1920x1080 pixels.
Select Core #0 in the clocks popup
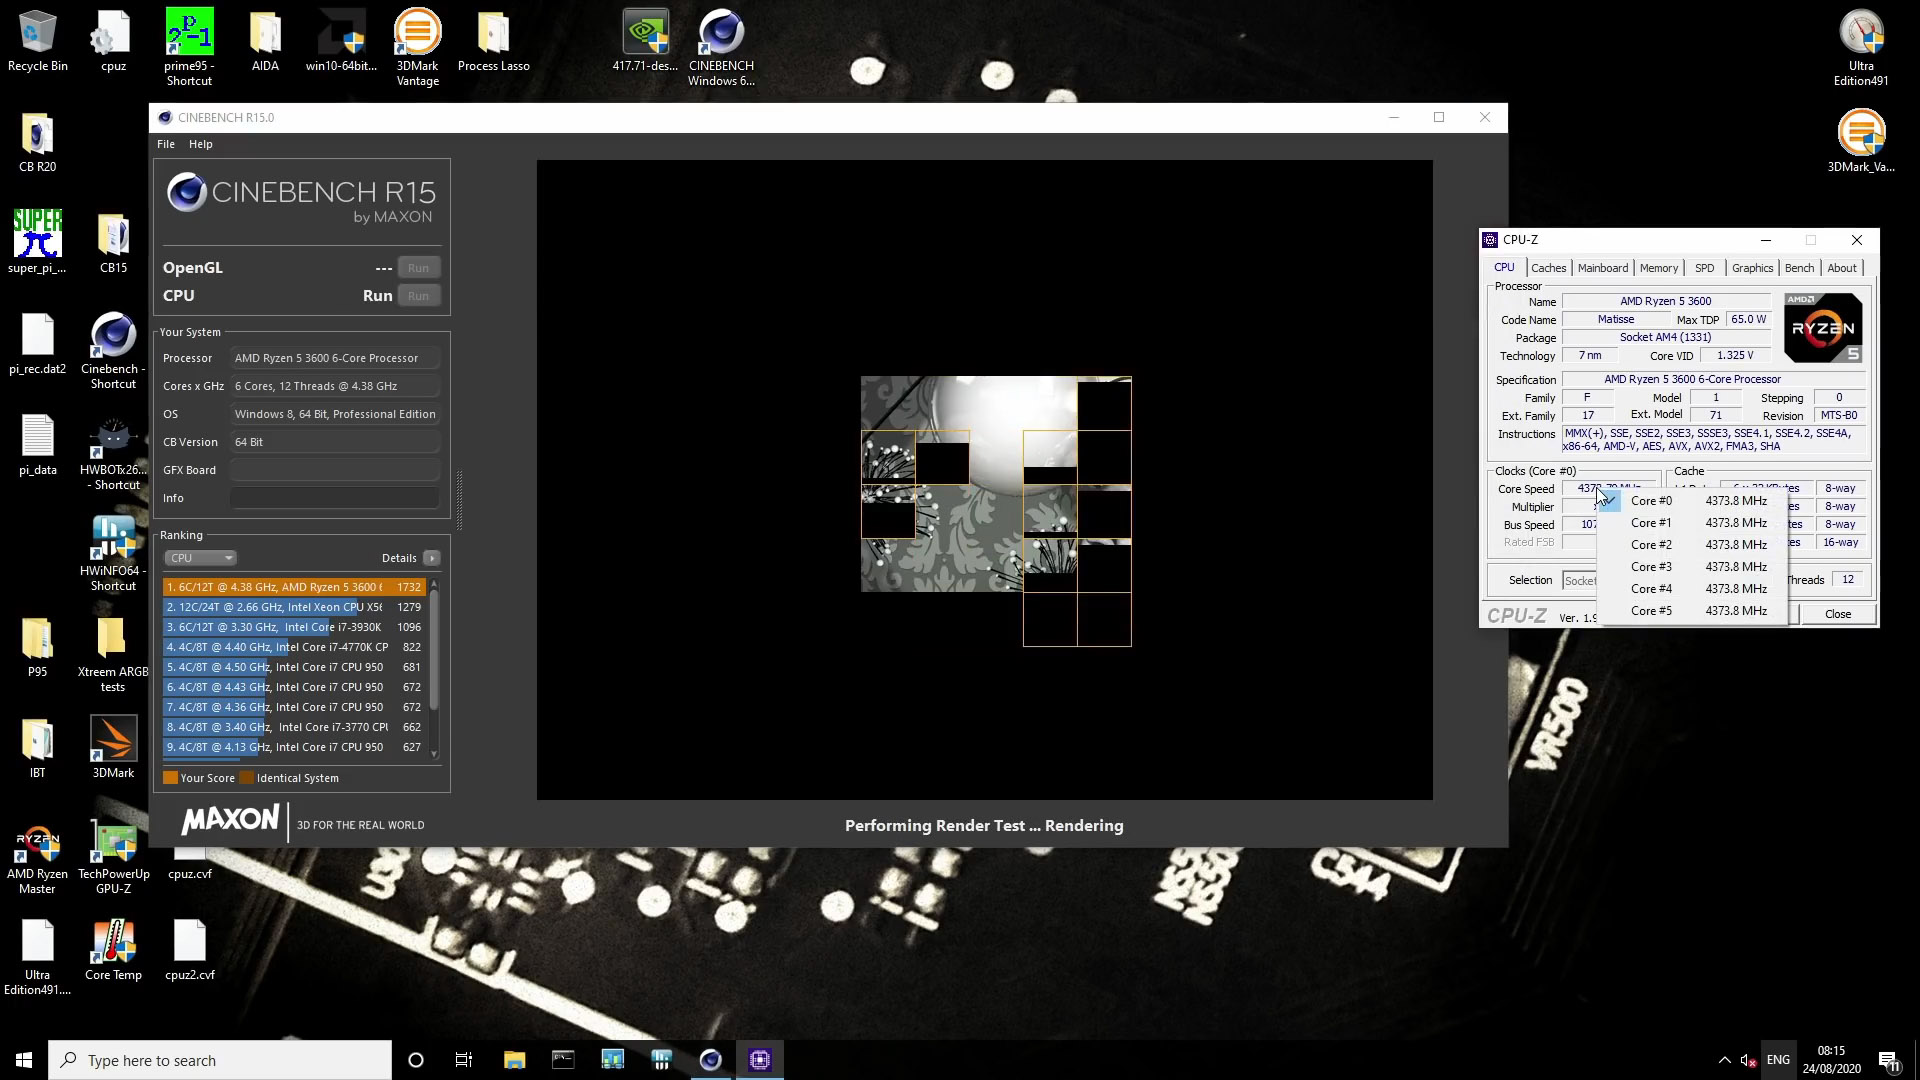coord(1692,501)
